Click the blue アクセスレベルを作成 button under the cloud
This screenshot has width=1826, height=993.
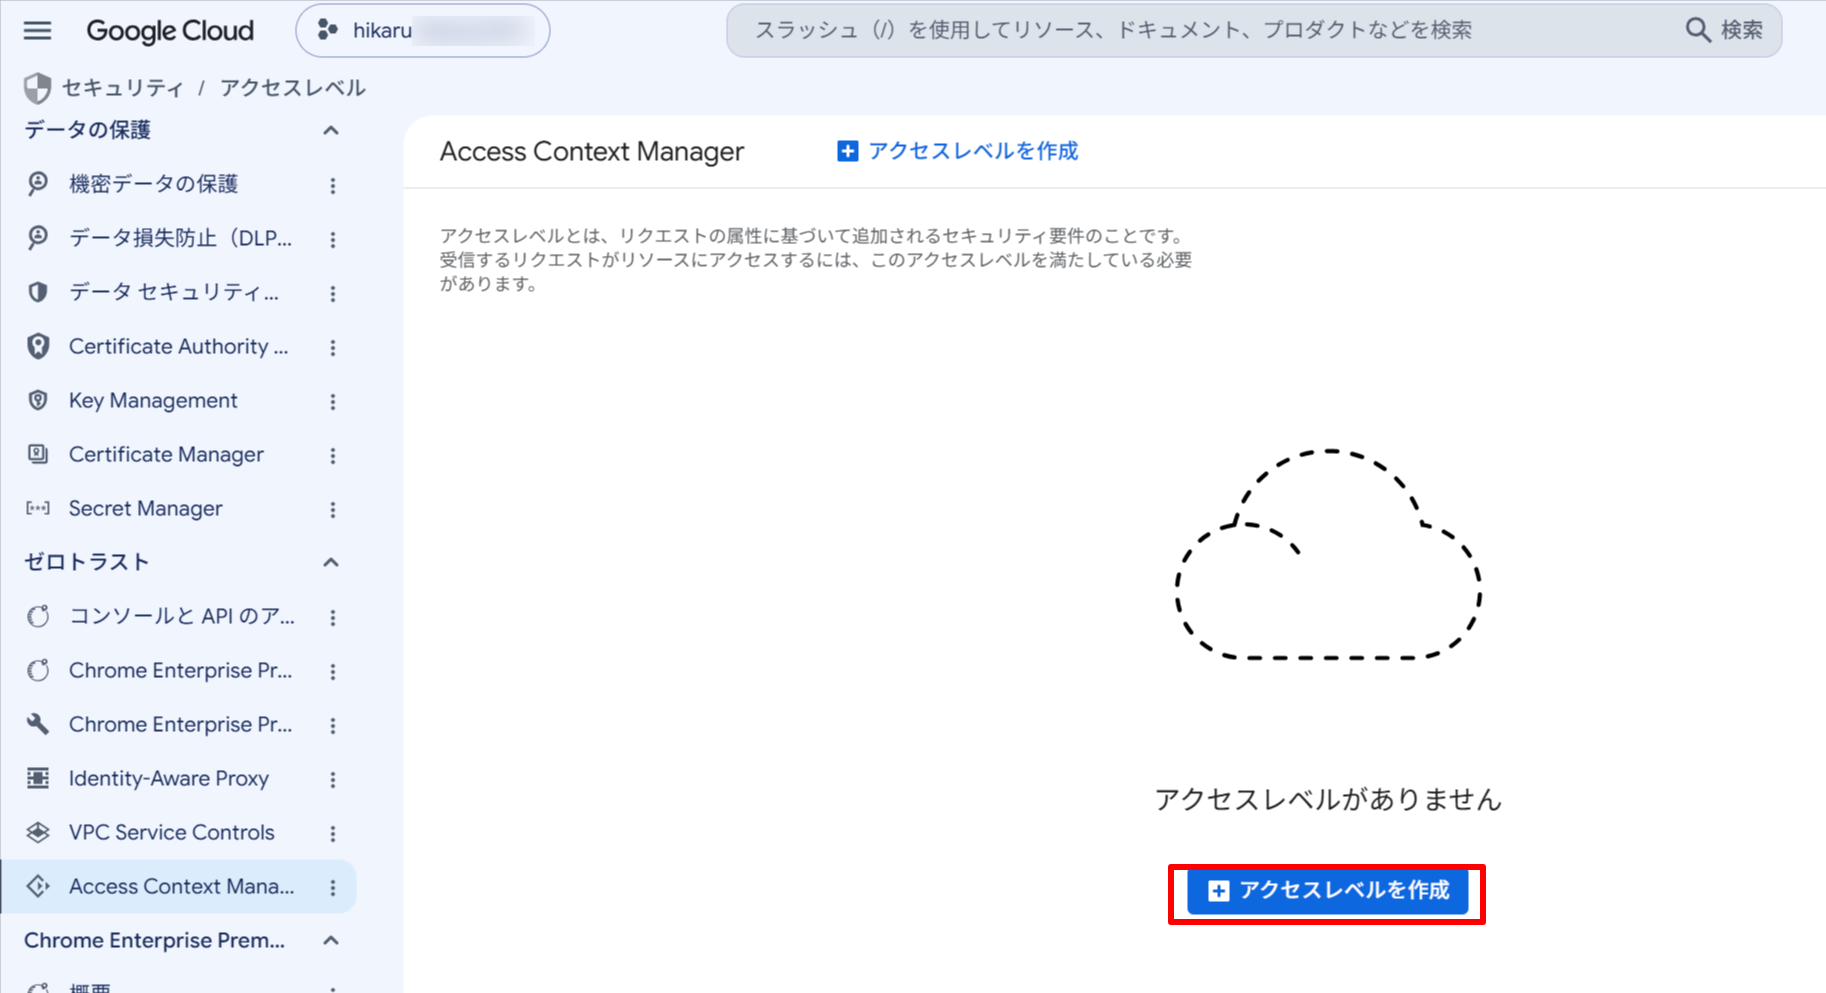pos(1327,891)
